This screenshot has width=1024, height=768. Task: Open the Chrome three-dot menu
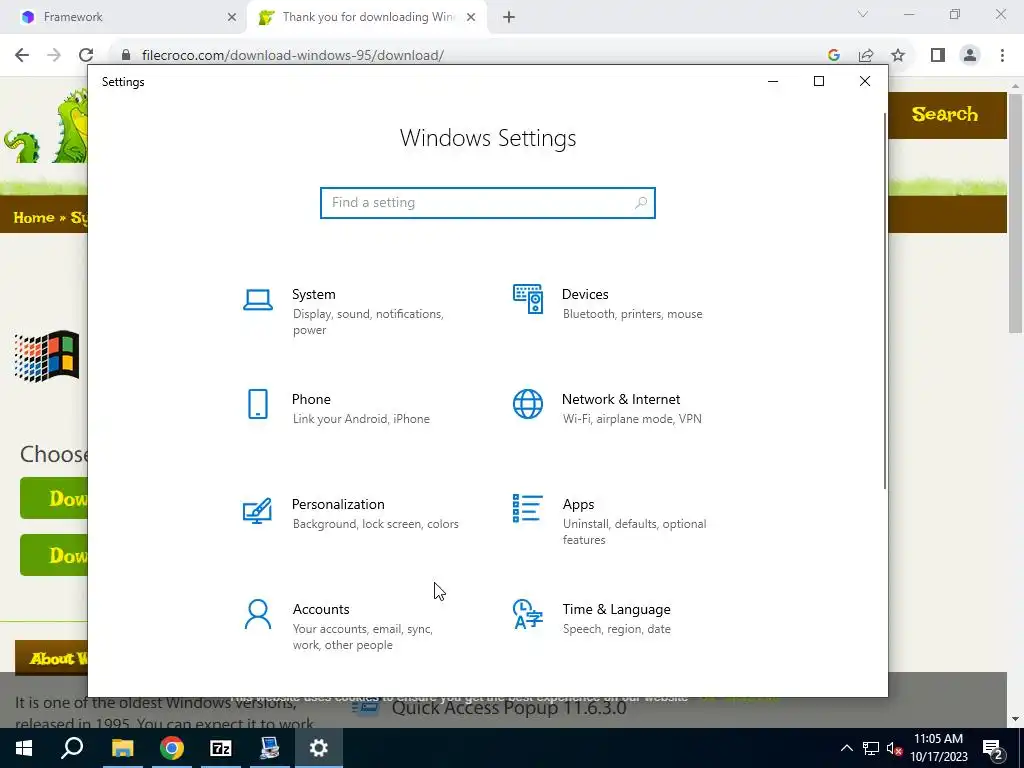point(1002,55)
